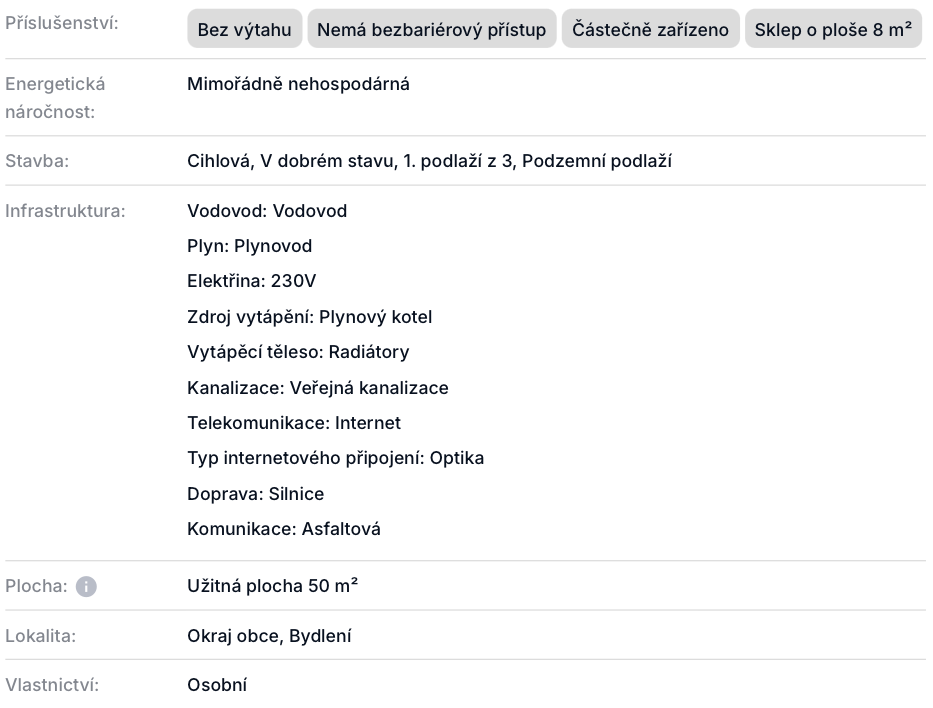
Task: Click the building description starting with "Cihlová"
Action: (x=429, y=161)
